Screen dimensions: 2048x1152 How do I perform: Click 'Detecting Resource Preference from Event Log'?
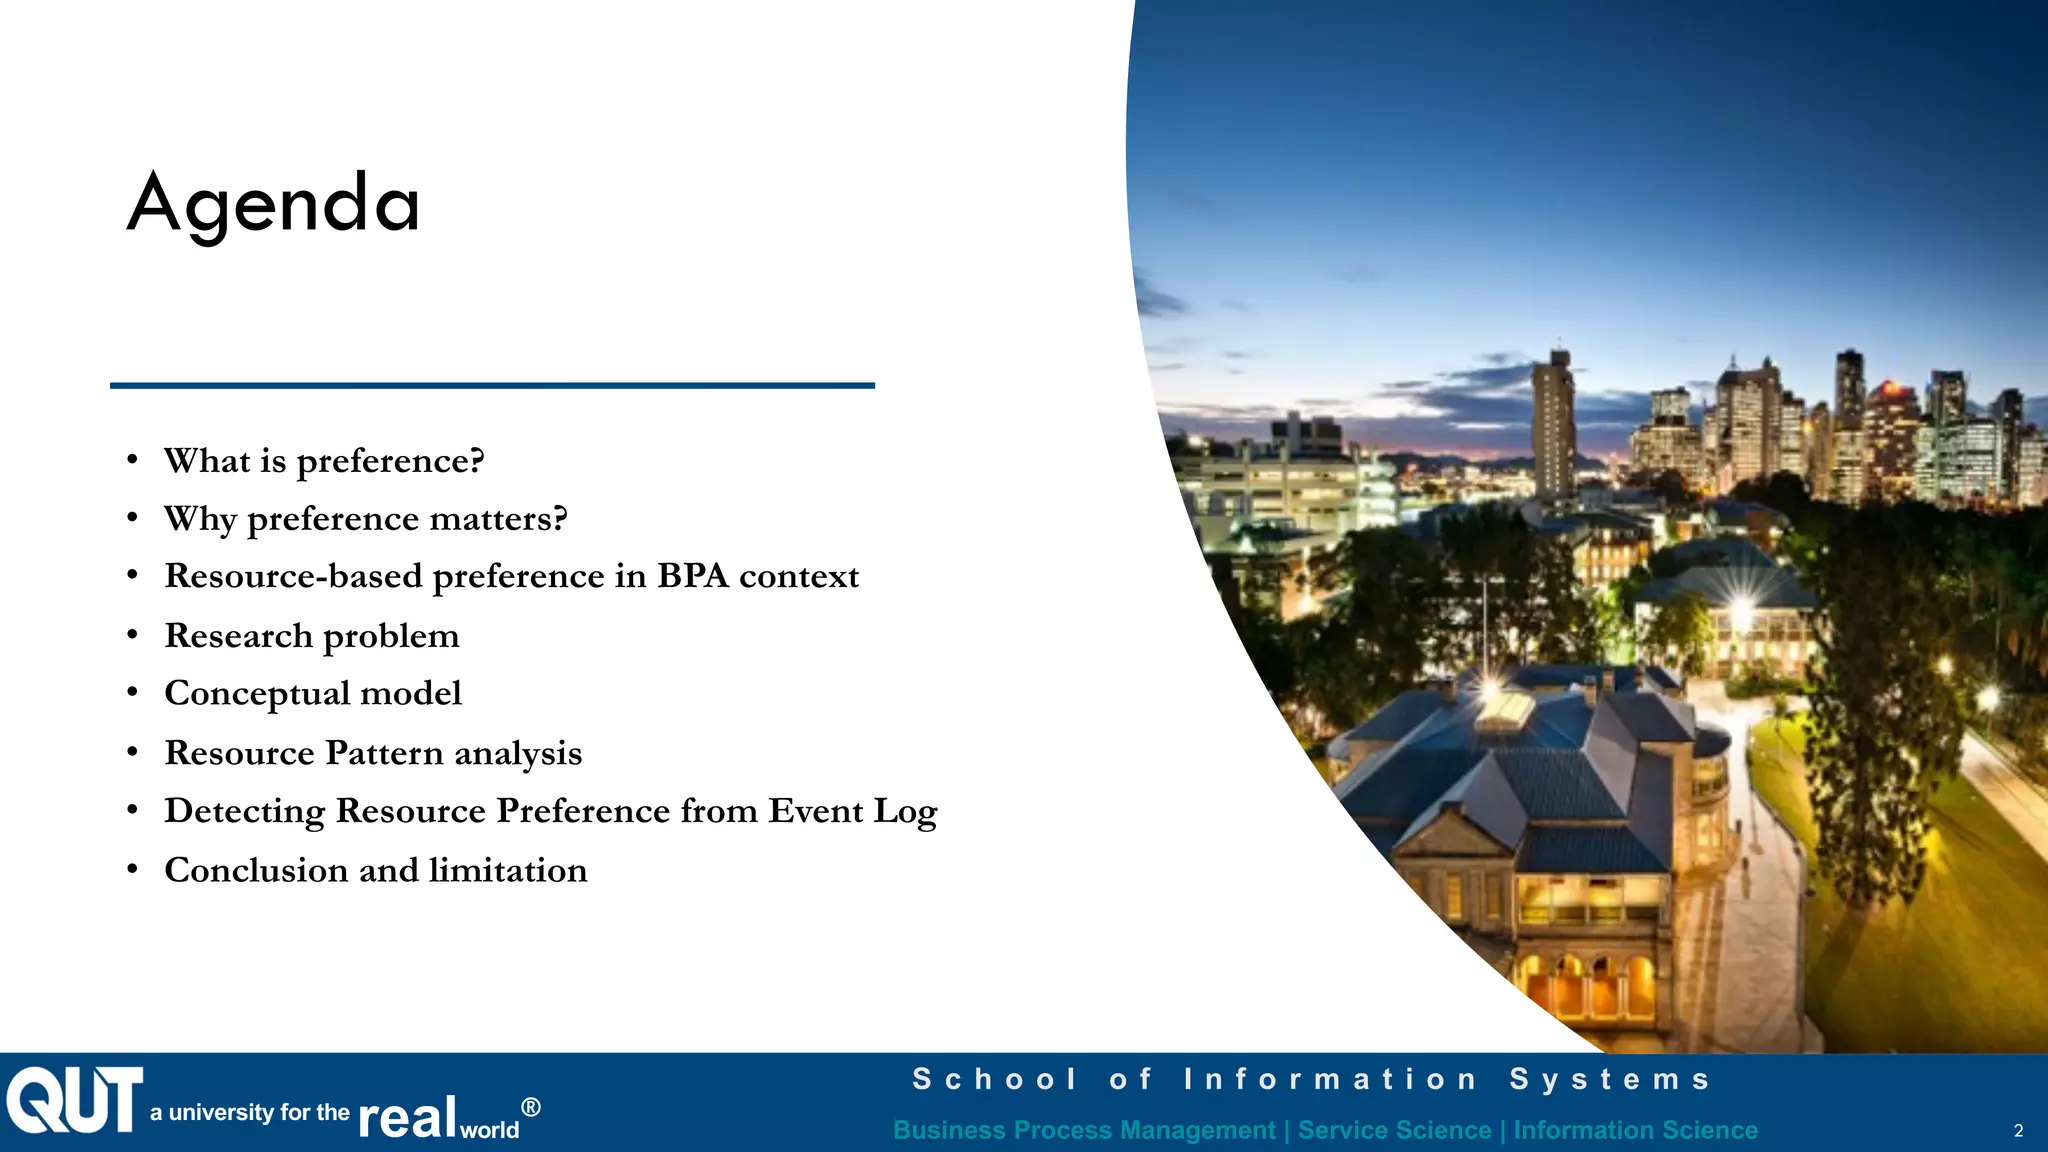pyautogui.click(x=550, y=811)
